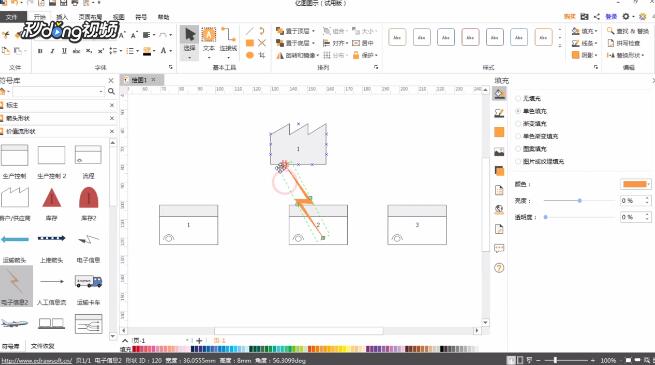Select 单色填充 solid fill option
The image size is (655, 365).
531,111
